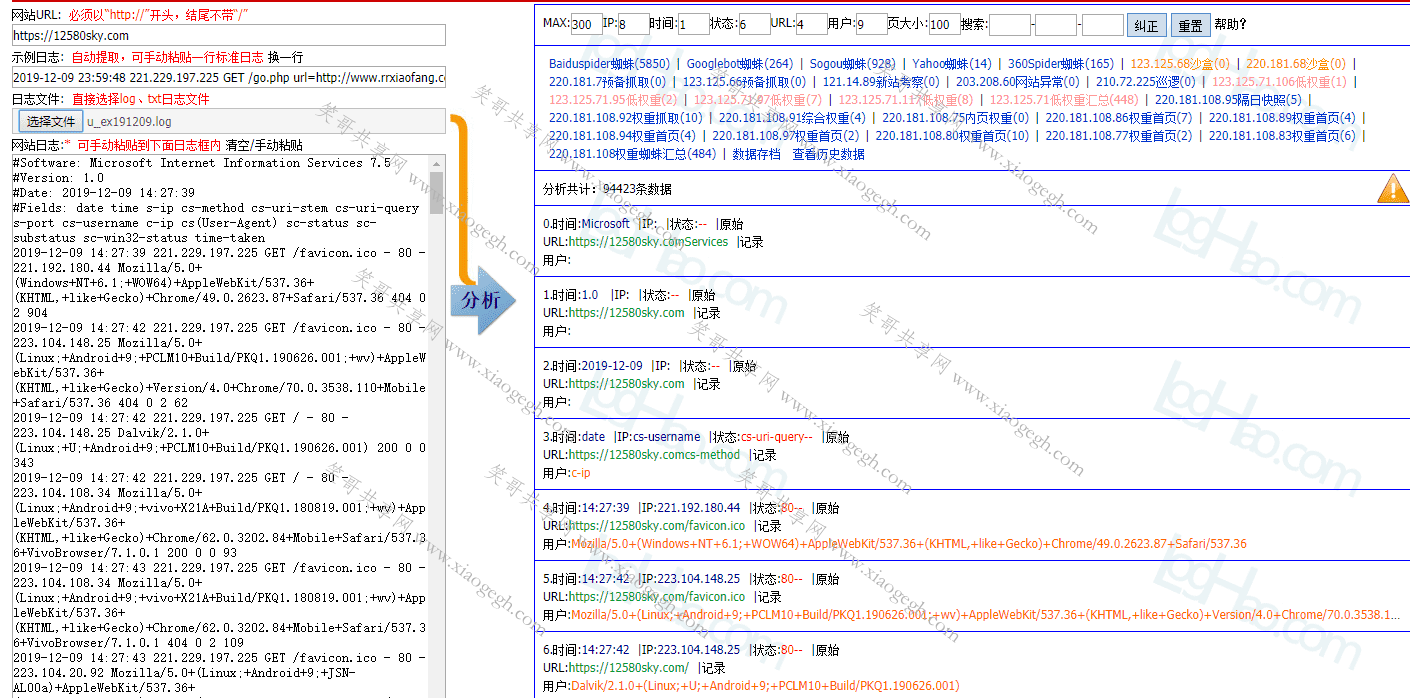Open 360Spider蜘蛛(165) link
Image resolution: width=1410 pixels, height=698 pixels.
coord(1060,63)
